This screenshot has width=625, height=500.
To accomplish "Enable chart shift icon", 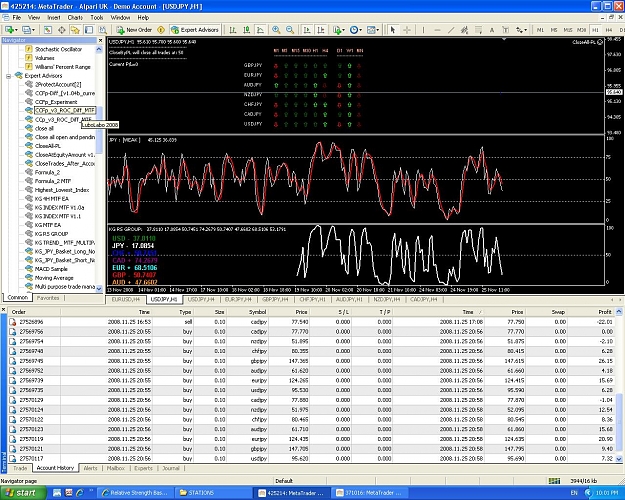I will pyautogui.click(x=321, y=30).
